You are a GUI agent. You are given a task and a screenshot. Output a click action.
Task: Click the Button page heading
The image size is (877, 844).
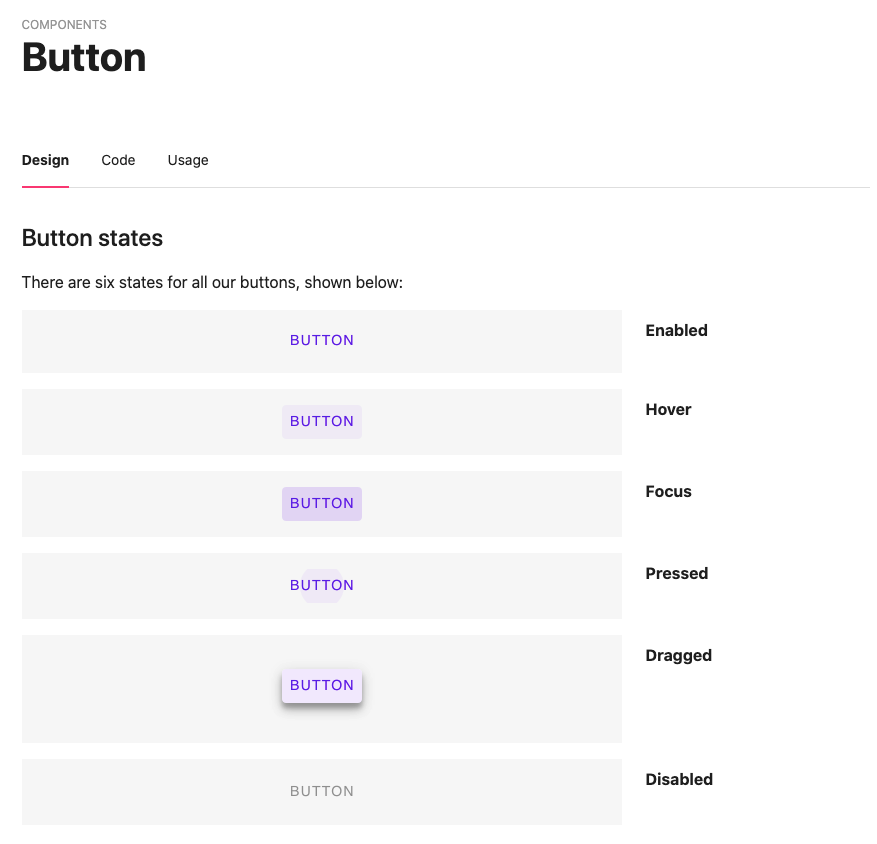tap(84, 58)
